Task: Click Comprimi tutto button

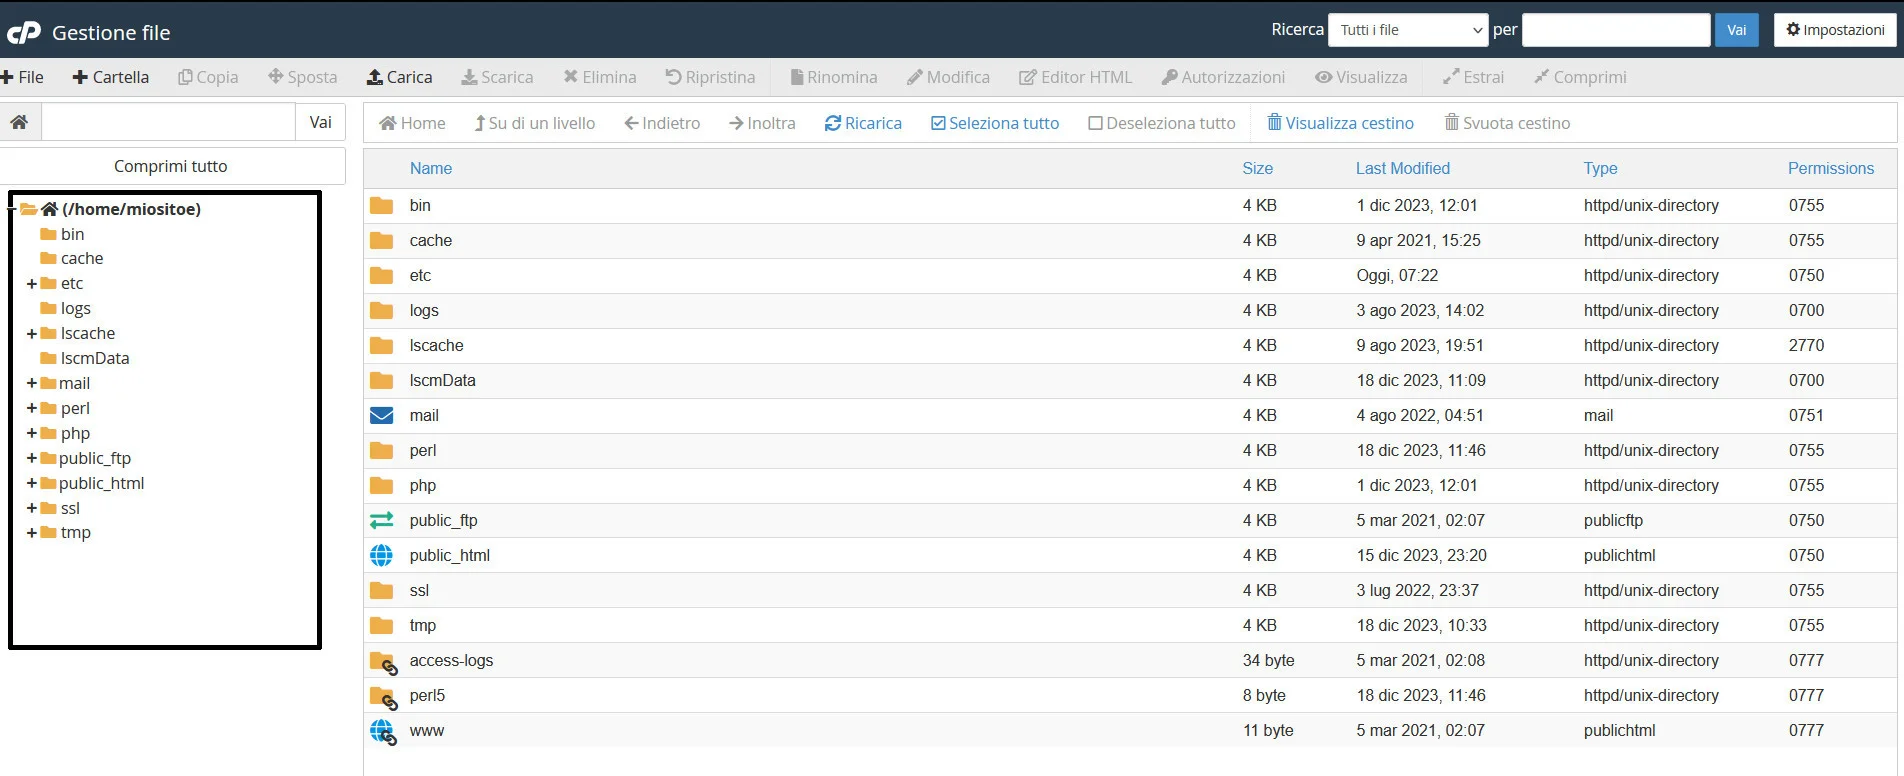Action: 171,166
